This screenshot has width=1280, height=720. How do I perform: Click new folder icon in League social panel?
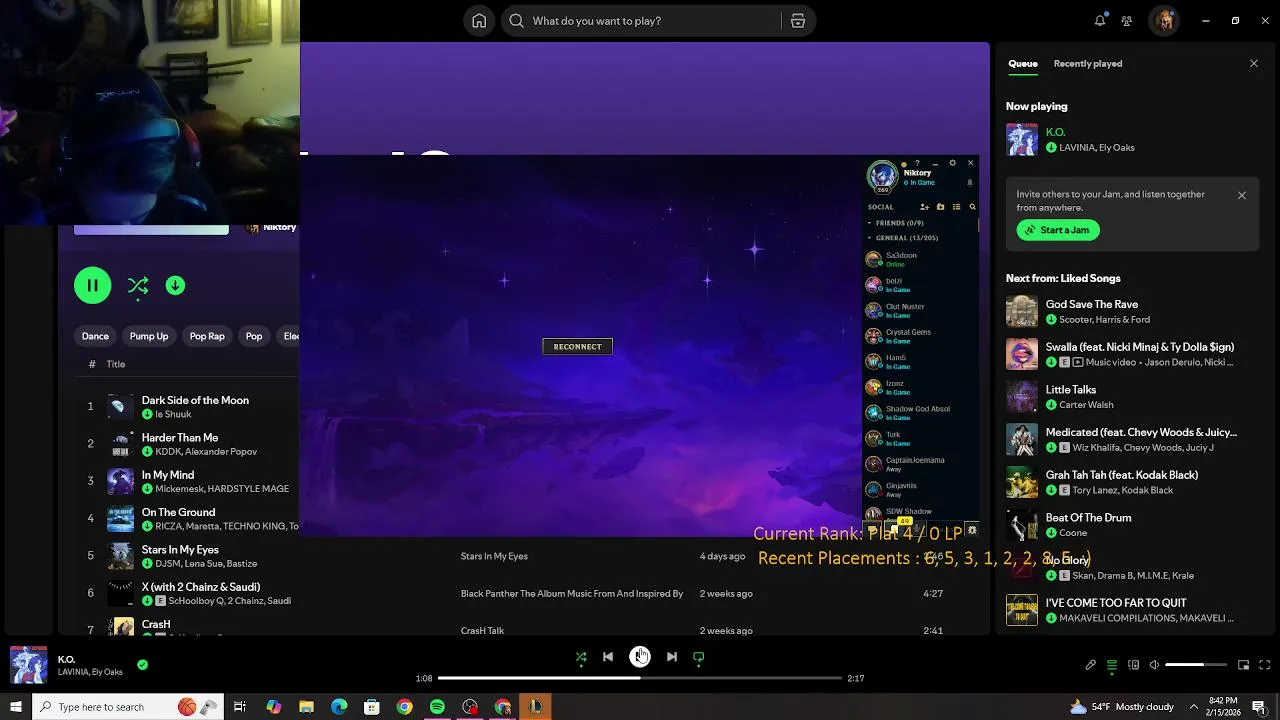(940, 207)
